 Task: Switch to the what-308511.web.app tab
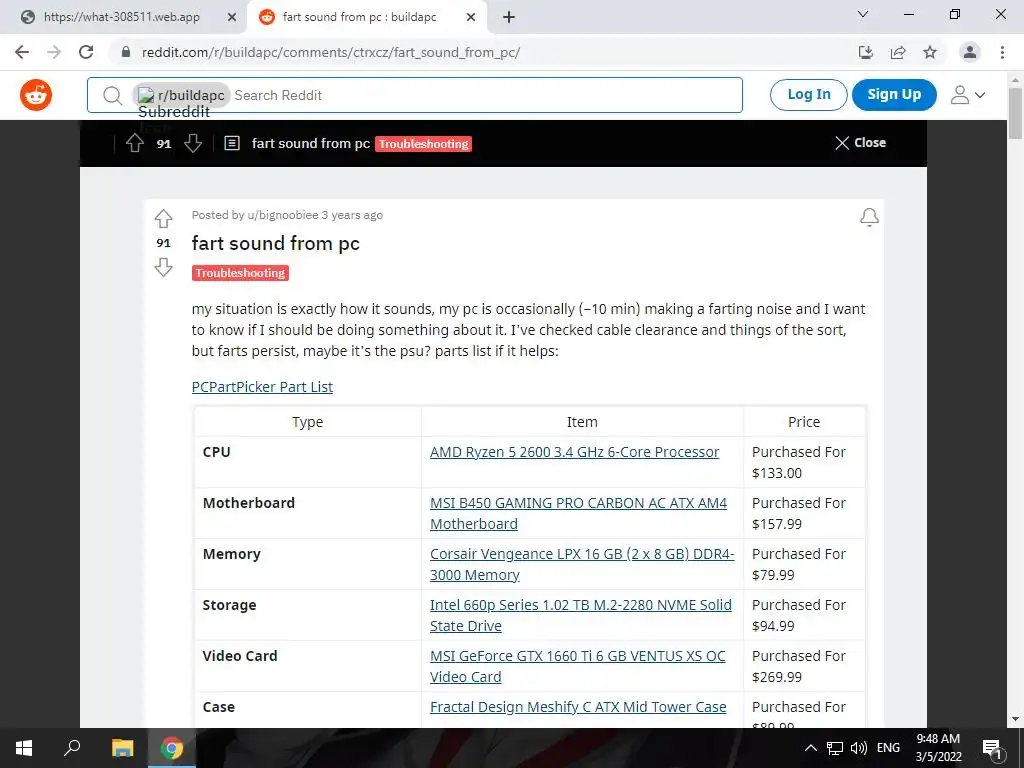[x=121, y=17]
